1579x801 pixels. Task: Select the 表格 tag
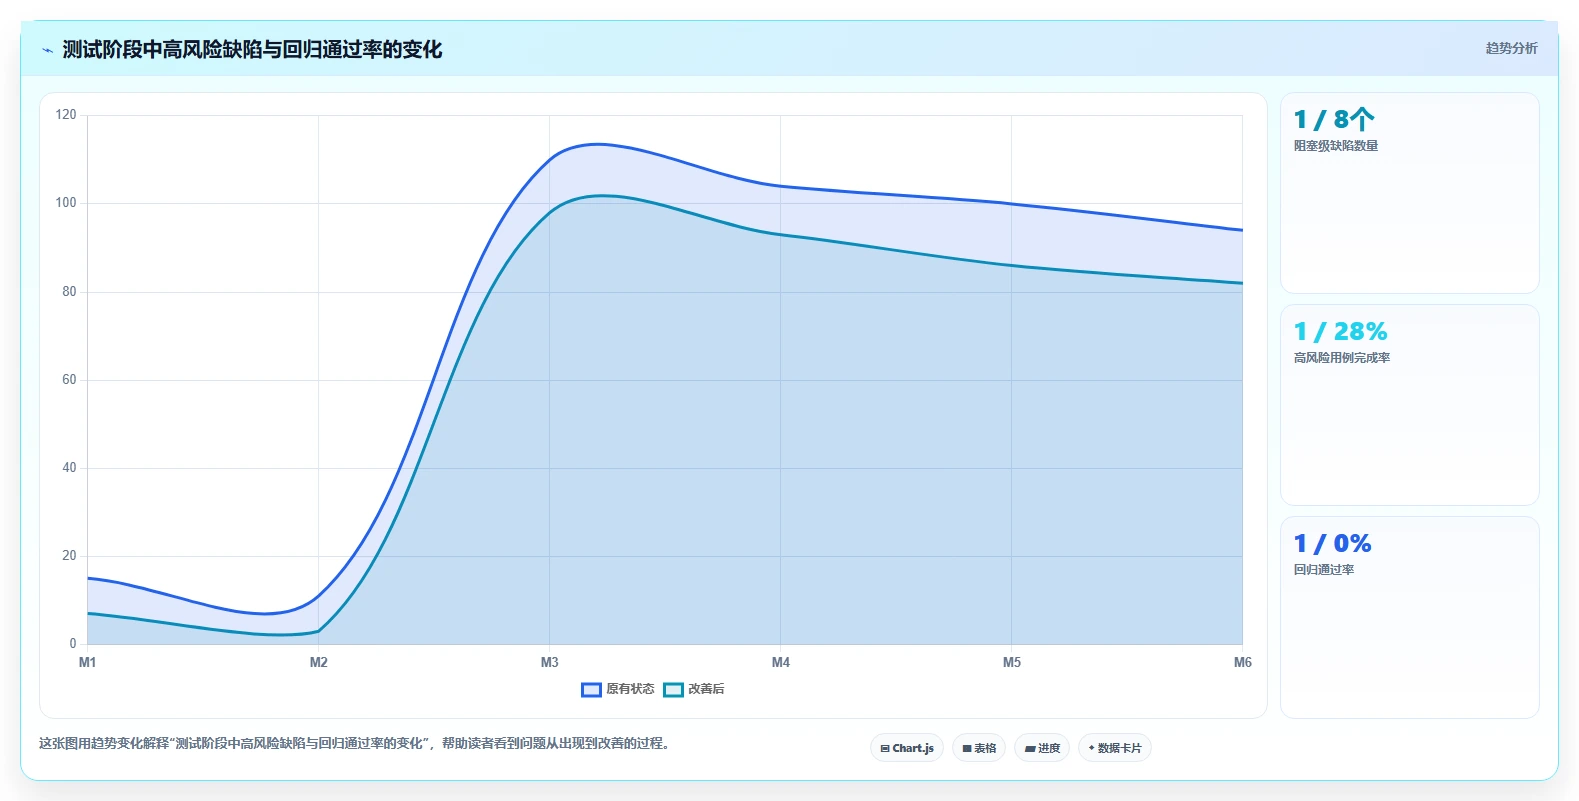click(x=979, y=748)
